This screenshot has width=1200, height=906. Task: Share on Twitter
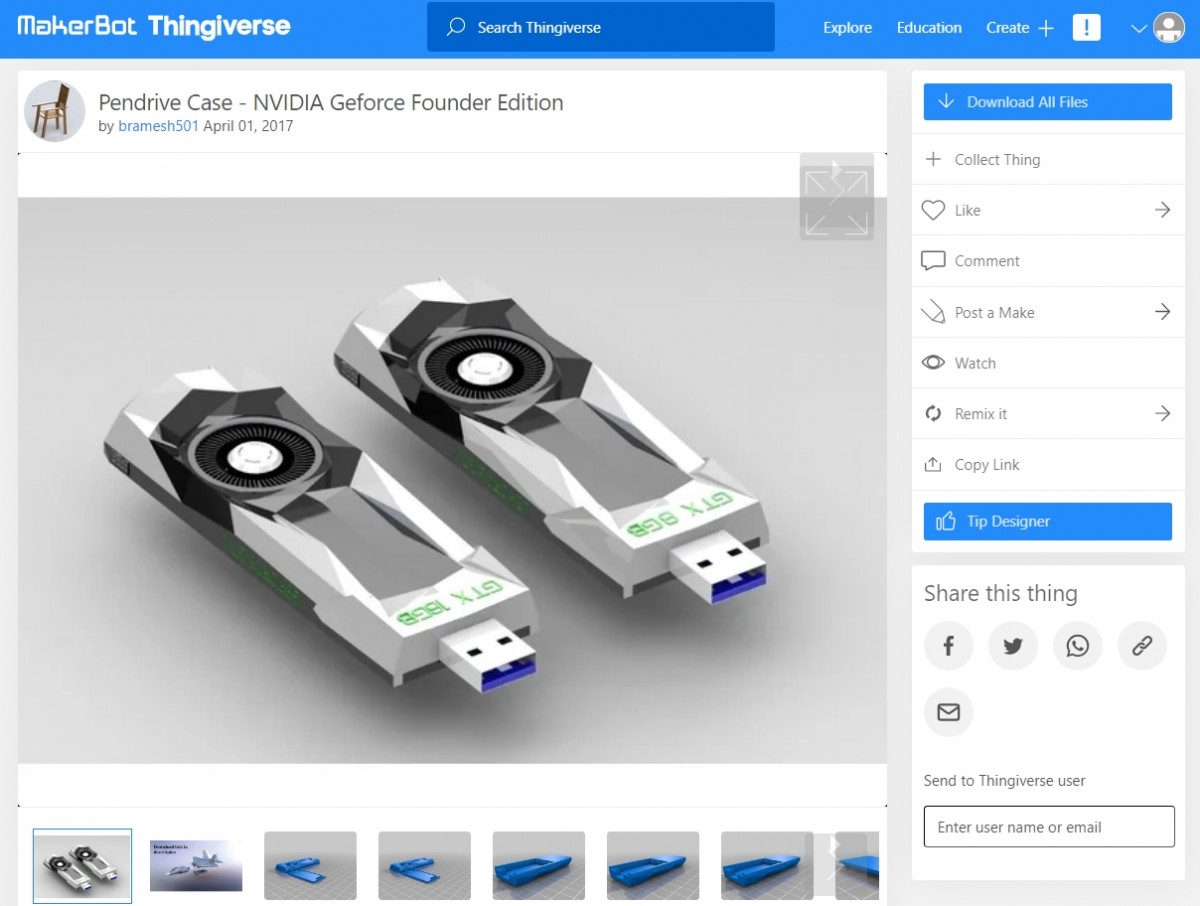[1013, 646]
